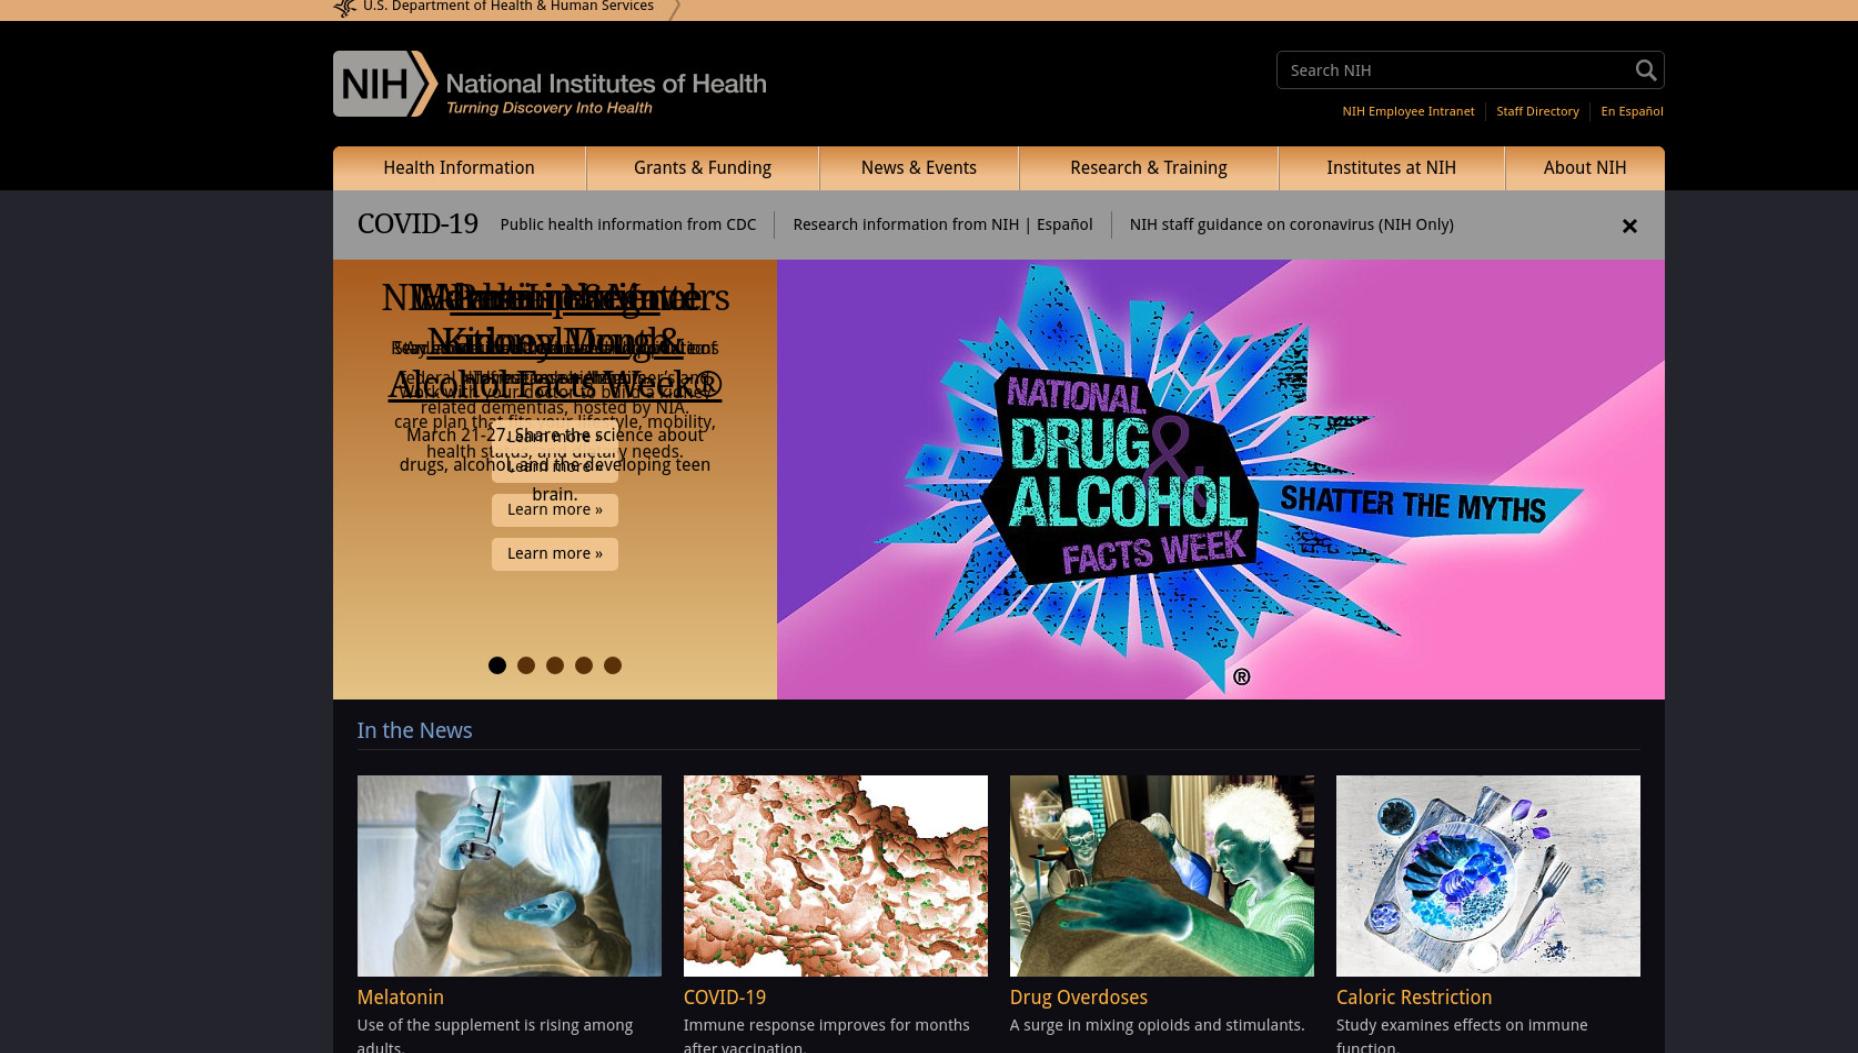
Task: Open the Melatonin headline link
Action: [x=400, y=997]
